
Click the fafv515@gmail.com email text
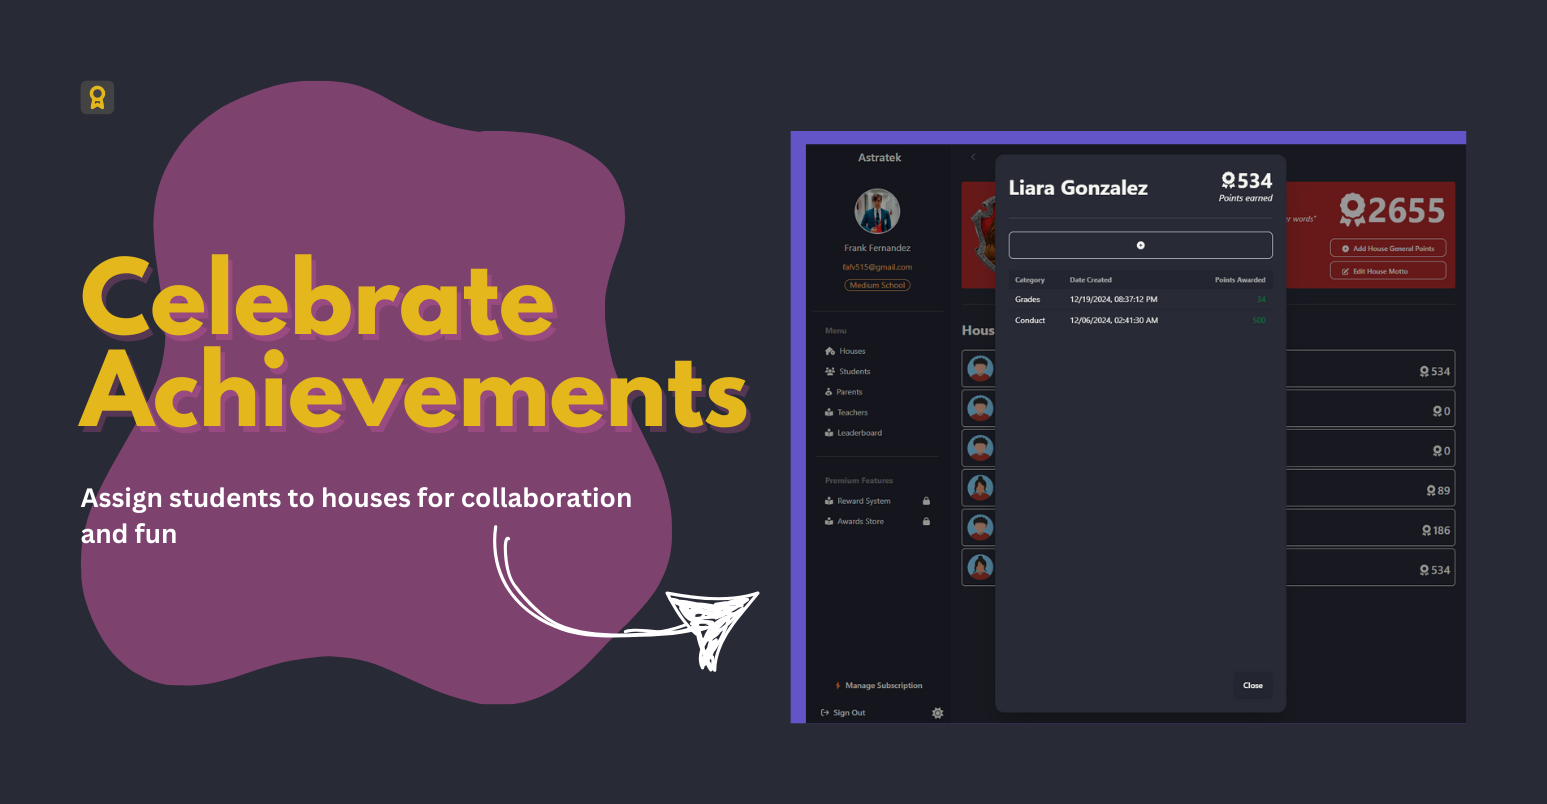pyautogui.click(x=877, y=267)
